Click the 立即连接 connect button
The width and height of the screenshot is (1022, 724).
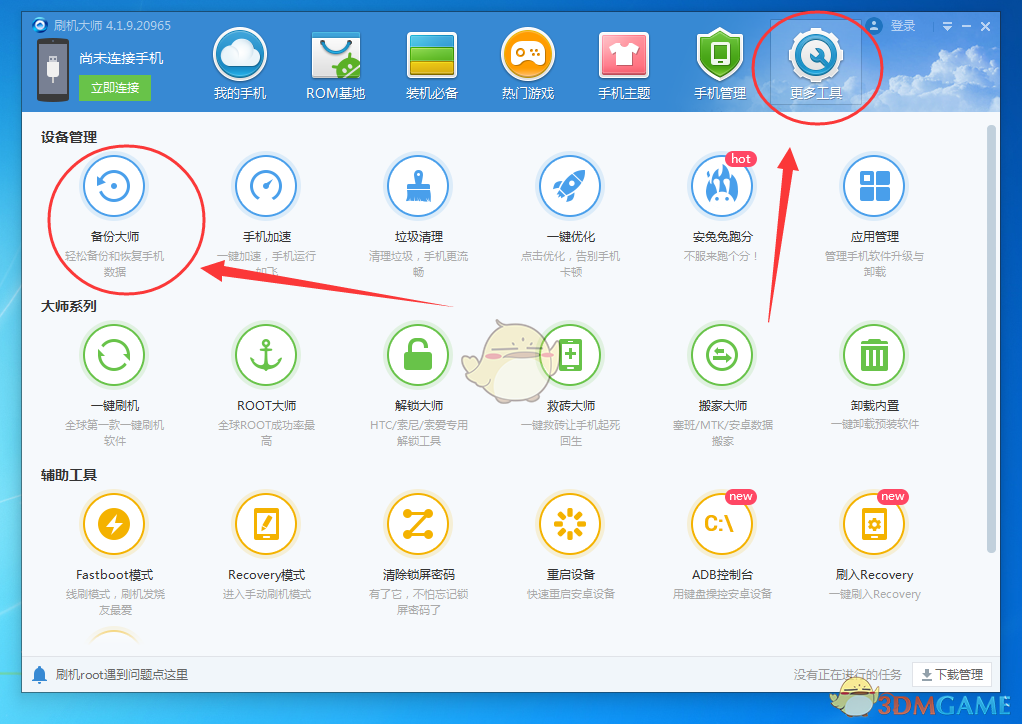(114, 89)
